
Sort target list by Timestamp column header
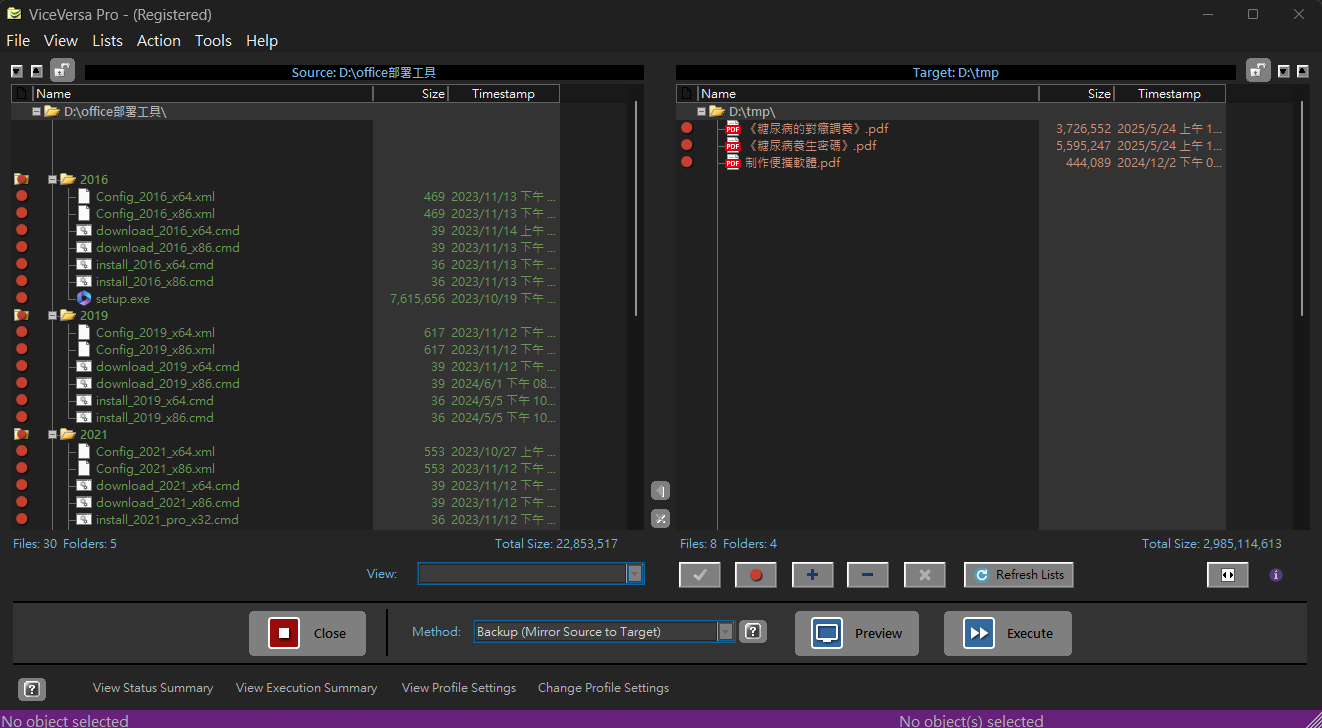pos(1169,93)
